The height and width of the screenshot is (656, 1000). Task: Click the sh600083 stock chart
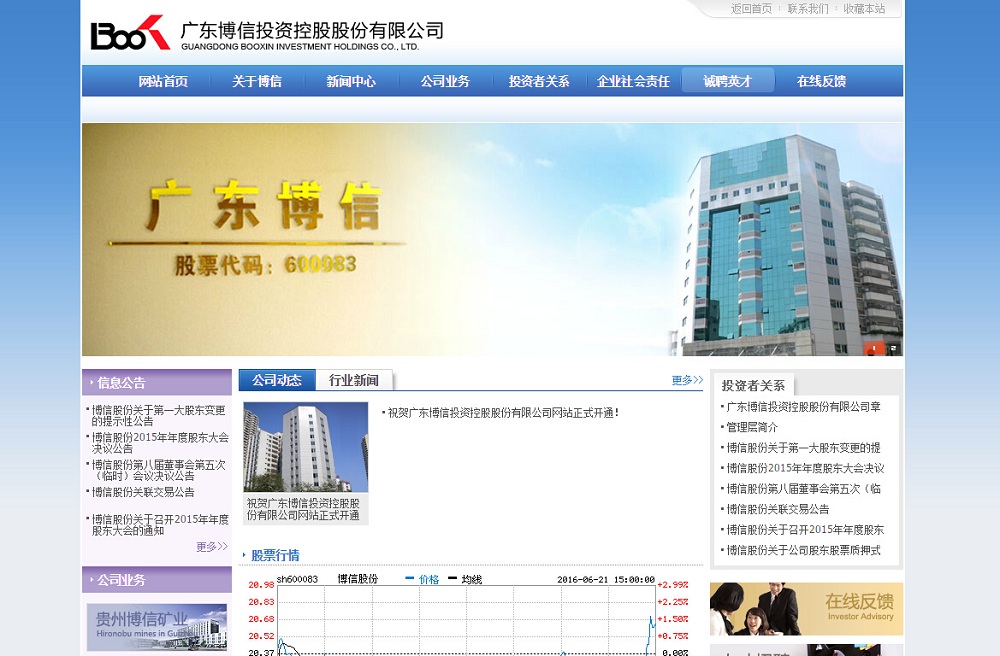pyautogui.click(x=467, y=615)
